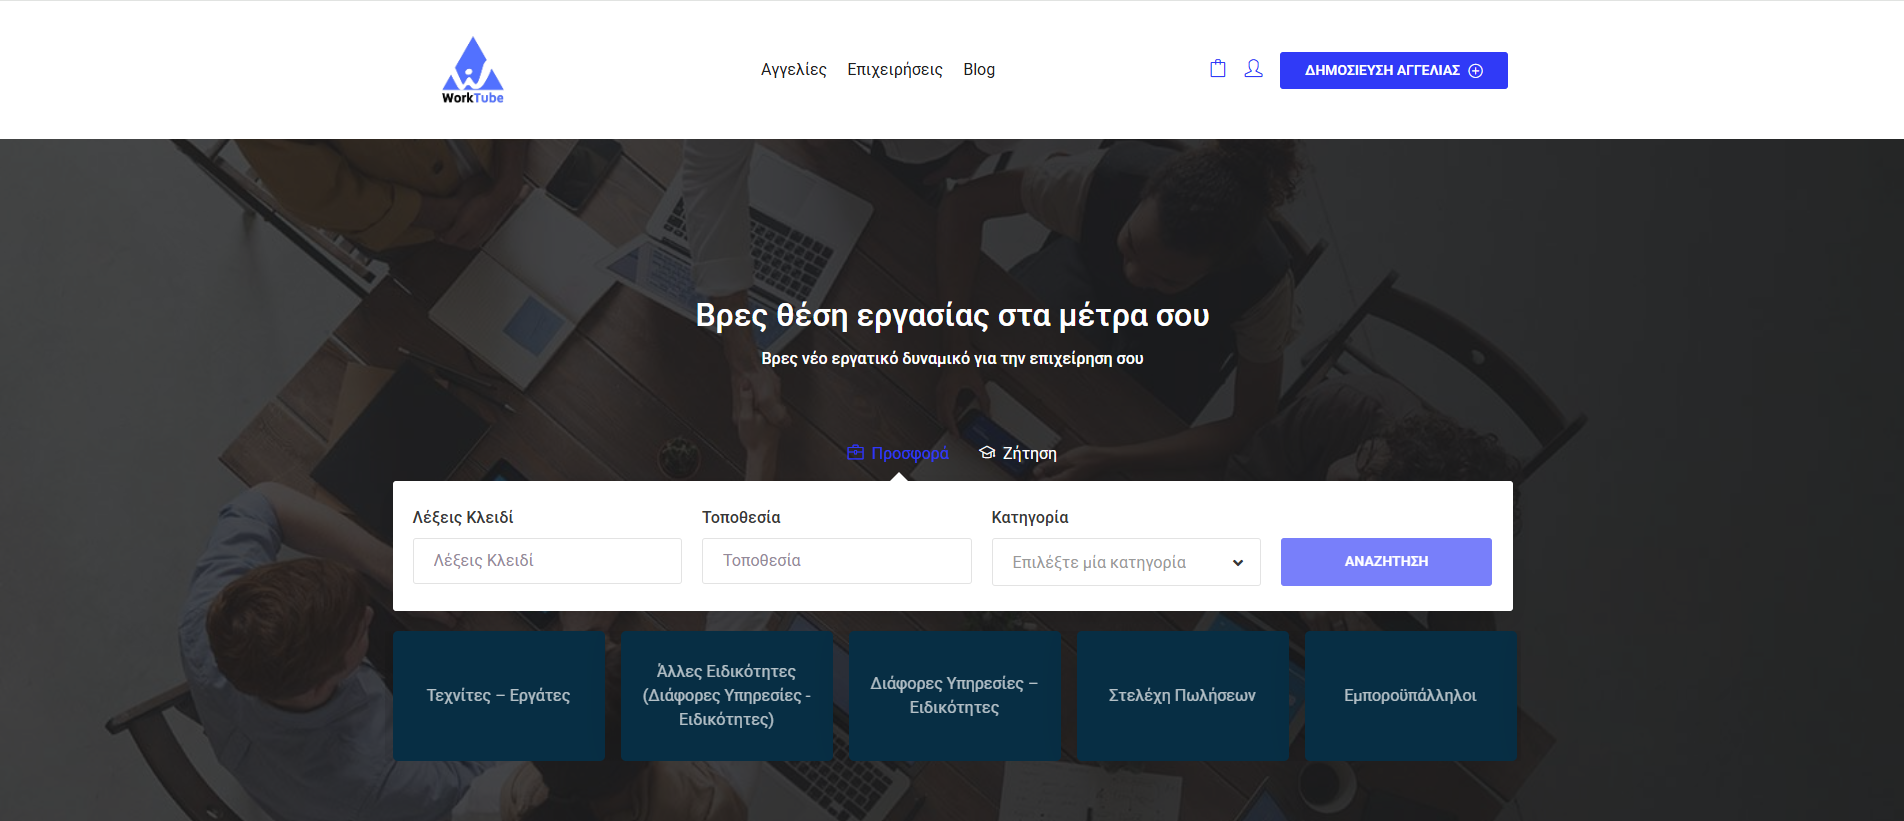Select the Άλλες Ειδικότητες category tile
The image size is (1904, 821).
click(726, 696)
